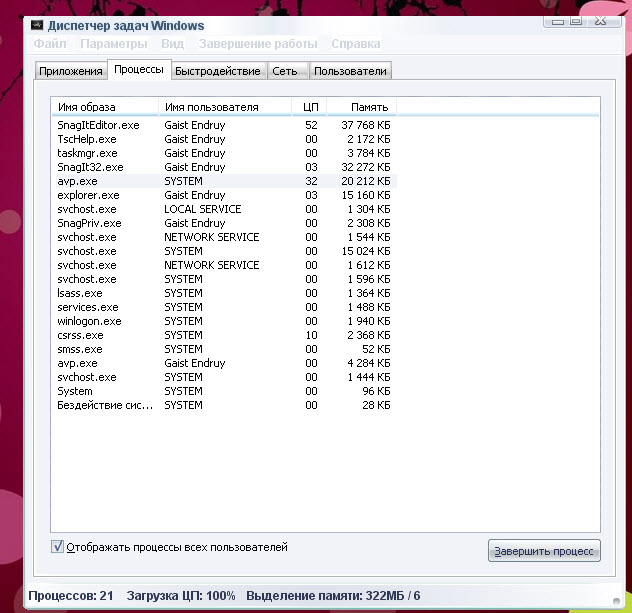632x613 pixels.
Task: Select the services.exe process
Action: (224, 307)
